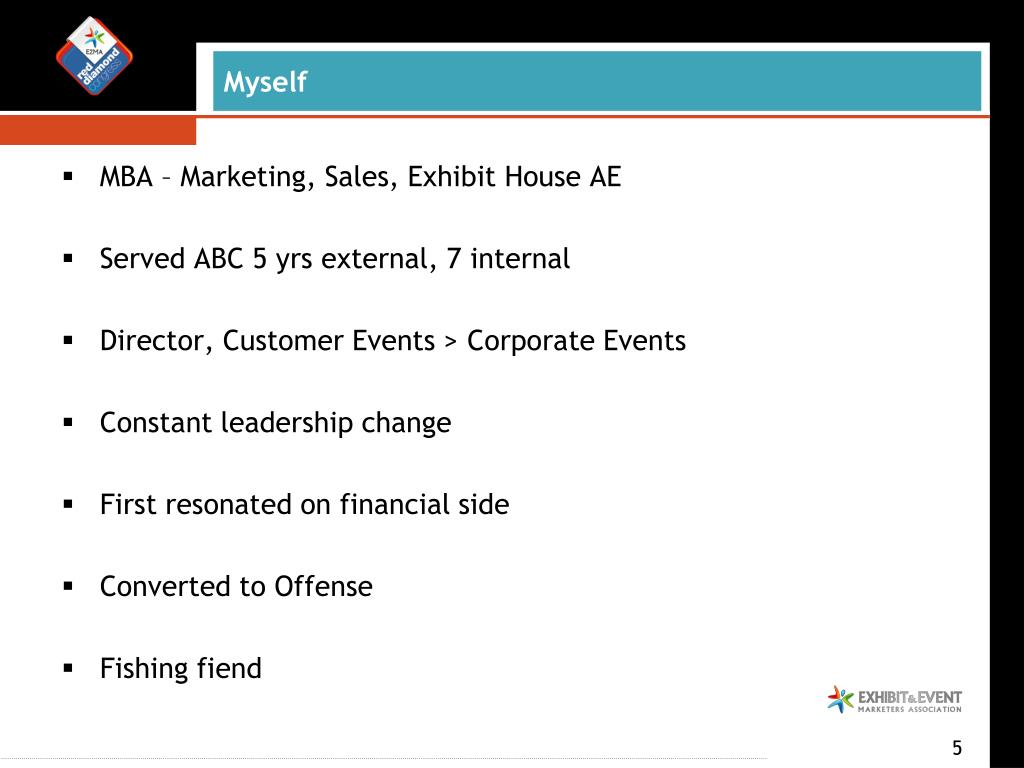Click the bullet marker before MBA line
Viewport: 1024px width, 768px height.
click(69, 177)
